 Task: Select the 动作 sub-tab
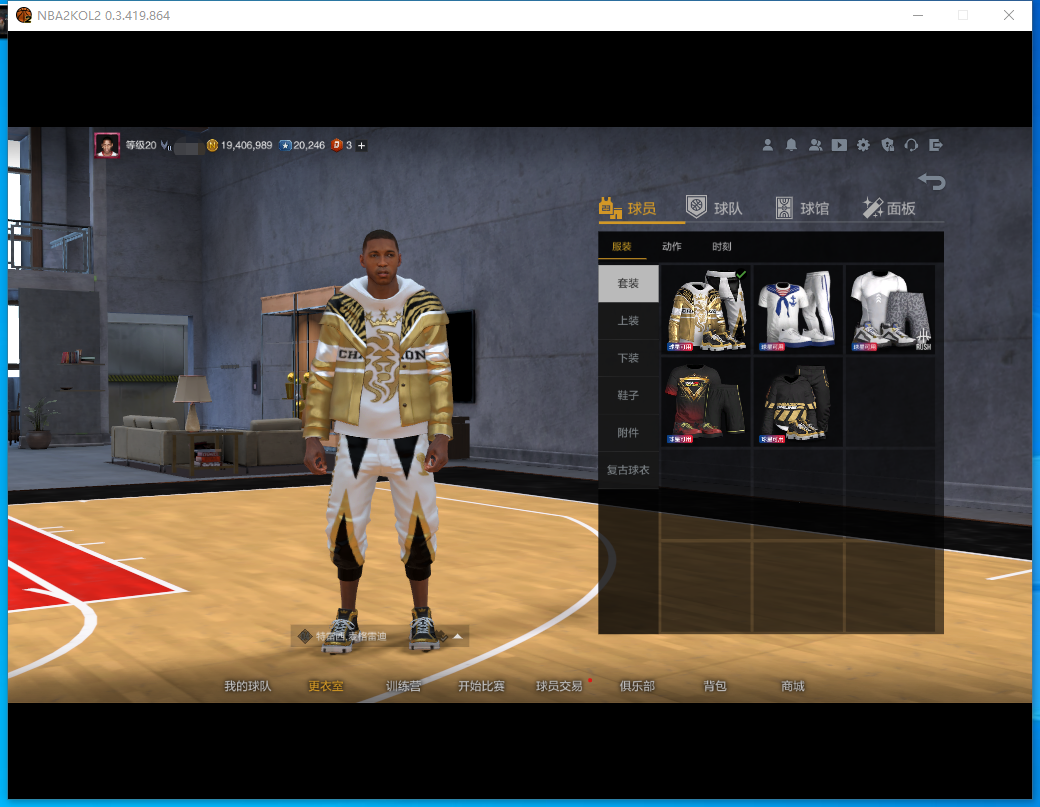point(671,246)
